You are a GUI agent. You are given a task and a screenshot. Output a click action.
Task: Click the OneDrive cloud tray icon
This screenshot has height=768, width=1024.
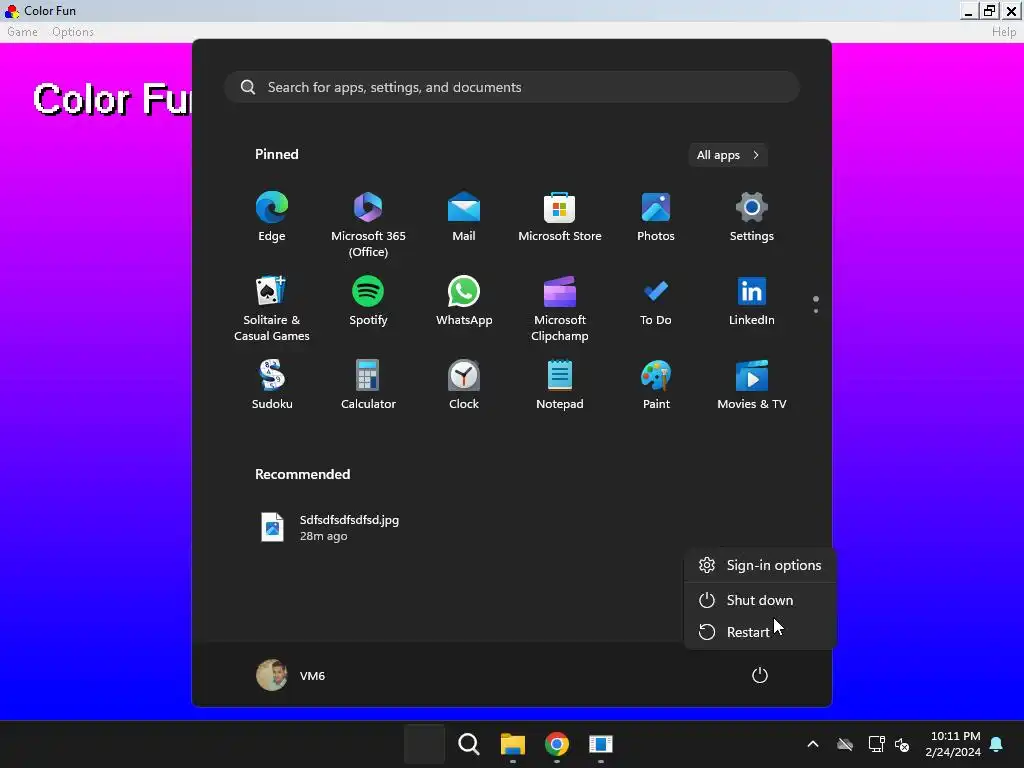845,744
